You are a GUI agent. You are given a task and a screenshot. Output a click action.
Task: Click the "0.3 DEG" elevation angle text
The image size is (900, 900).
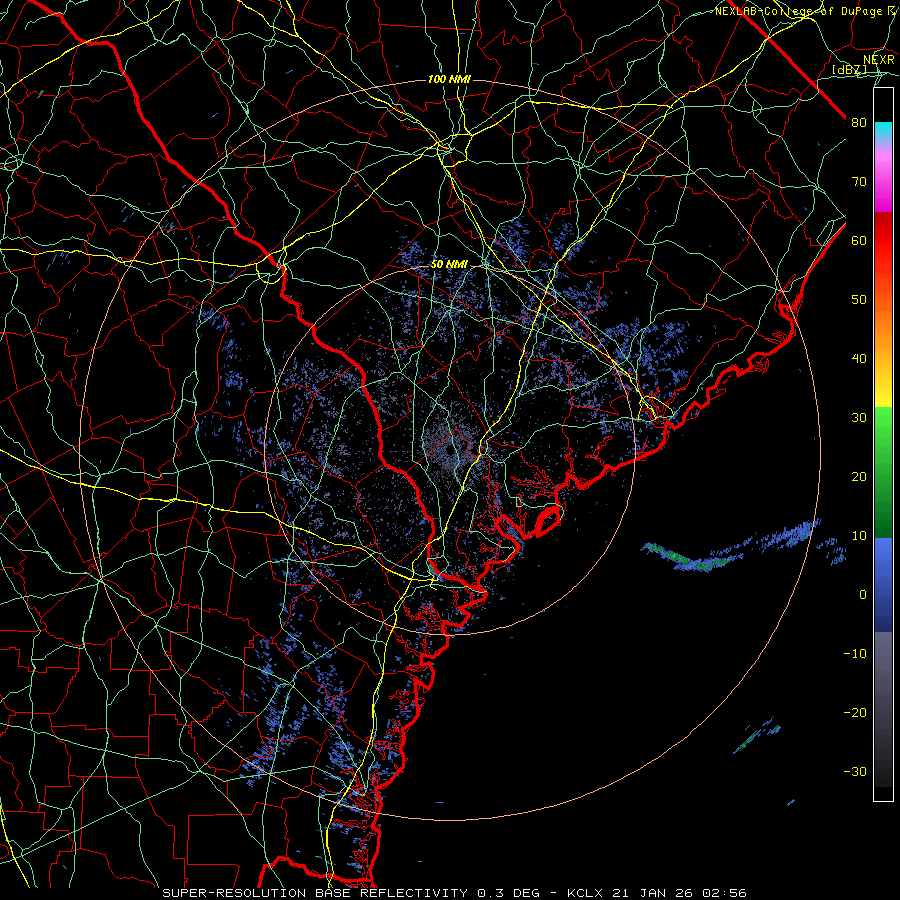point(509,893)
